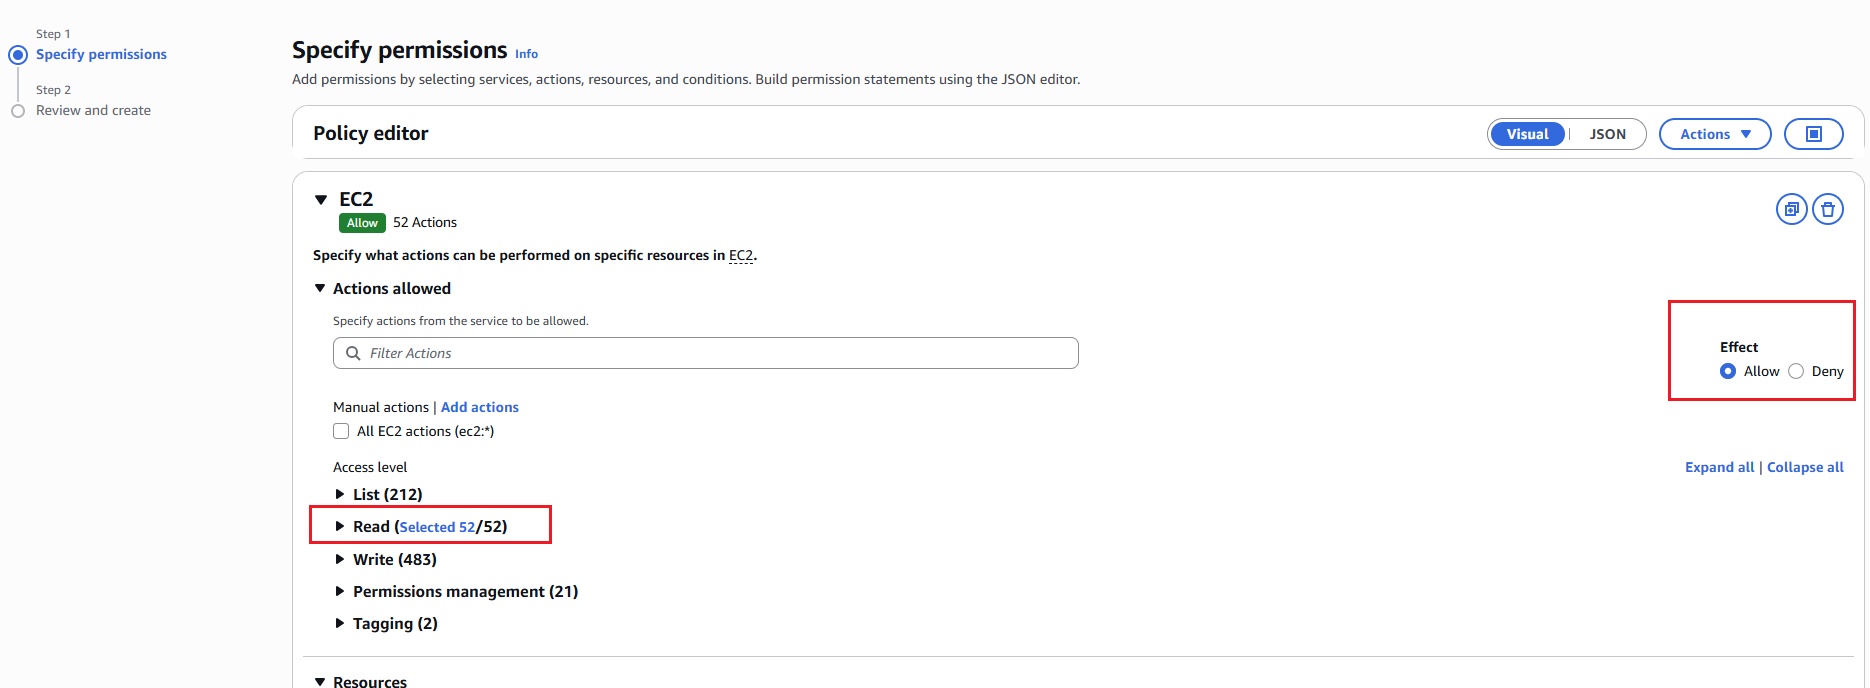1870x688 pixels.
Task: Click the Step 1 progress indicator circle
Action: (18, 55)
